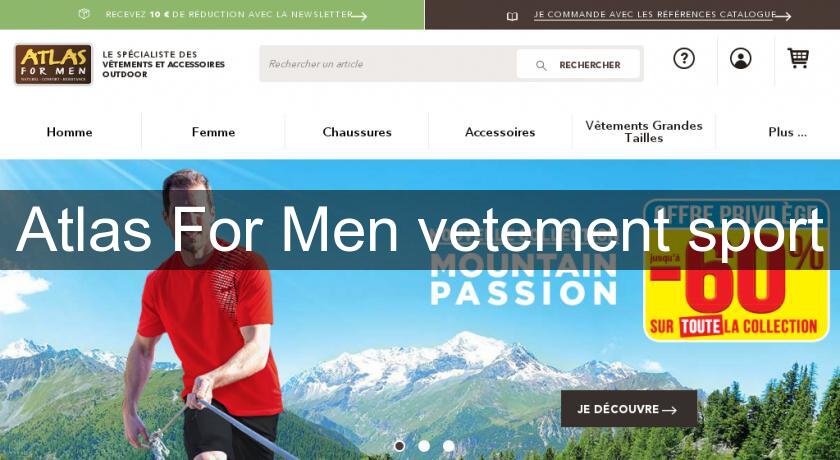Click the newsletter banner arrow icon
Image resolution: width=840 pixels, height=460 pixels.
pyautogui.click(x=359, y=16)
